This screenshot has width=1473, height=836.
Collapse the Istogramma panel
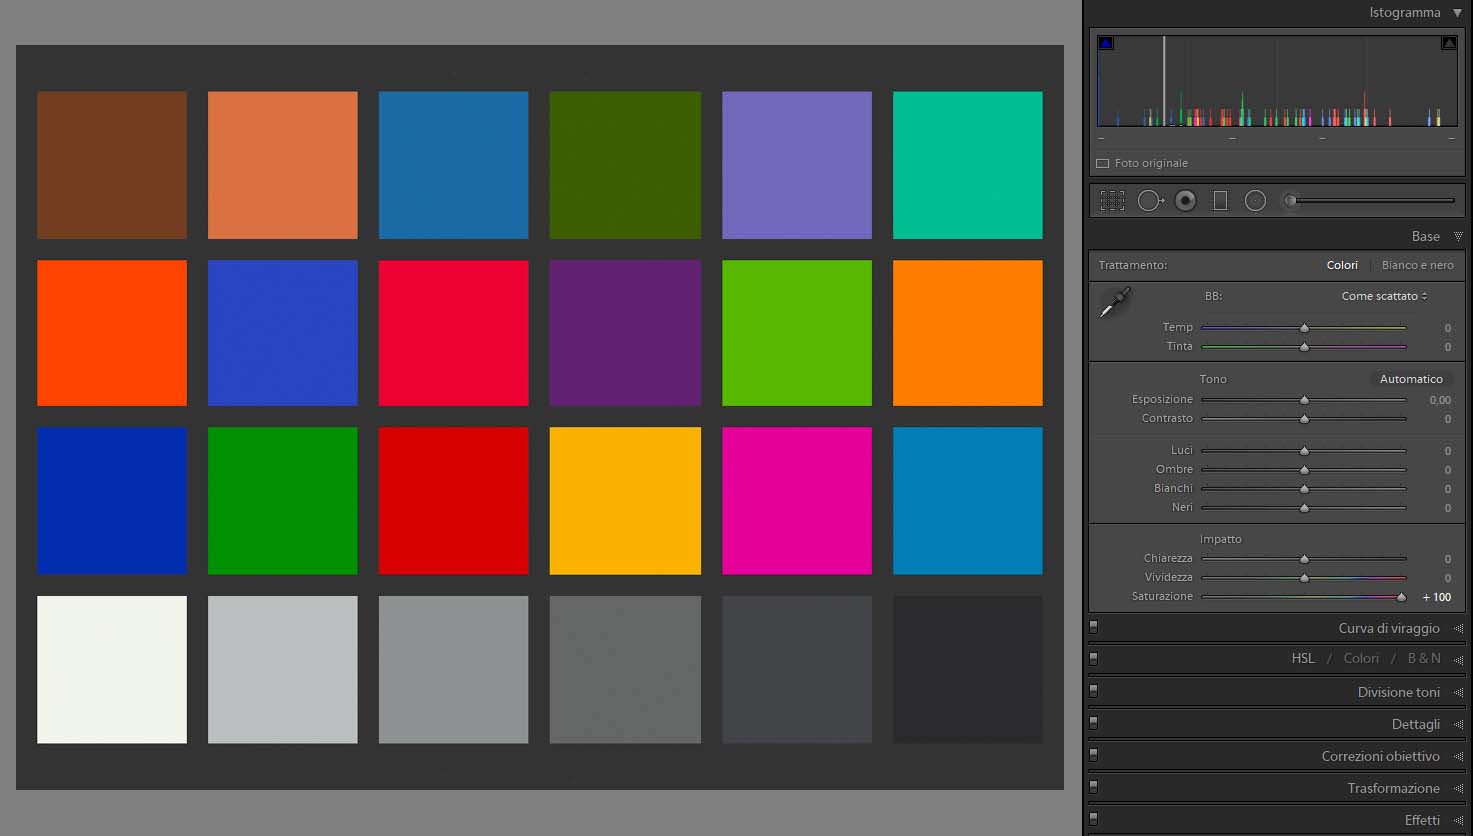click(x=1457, y=13)
